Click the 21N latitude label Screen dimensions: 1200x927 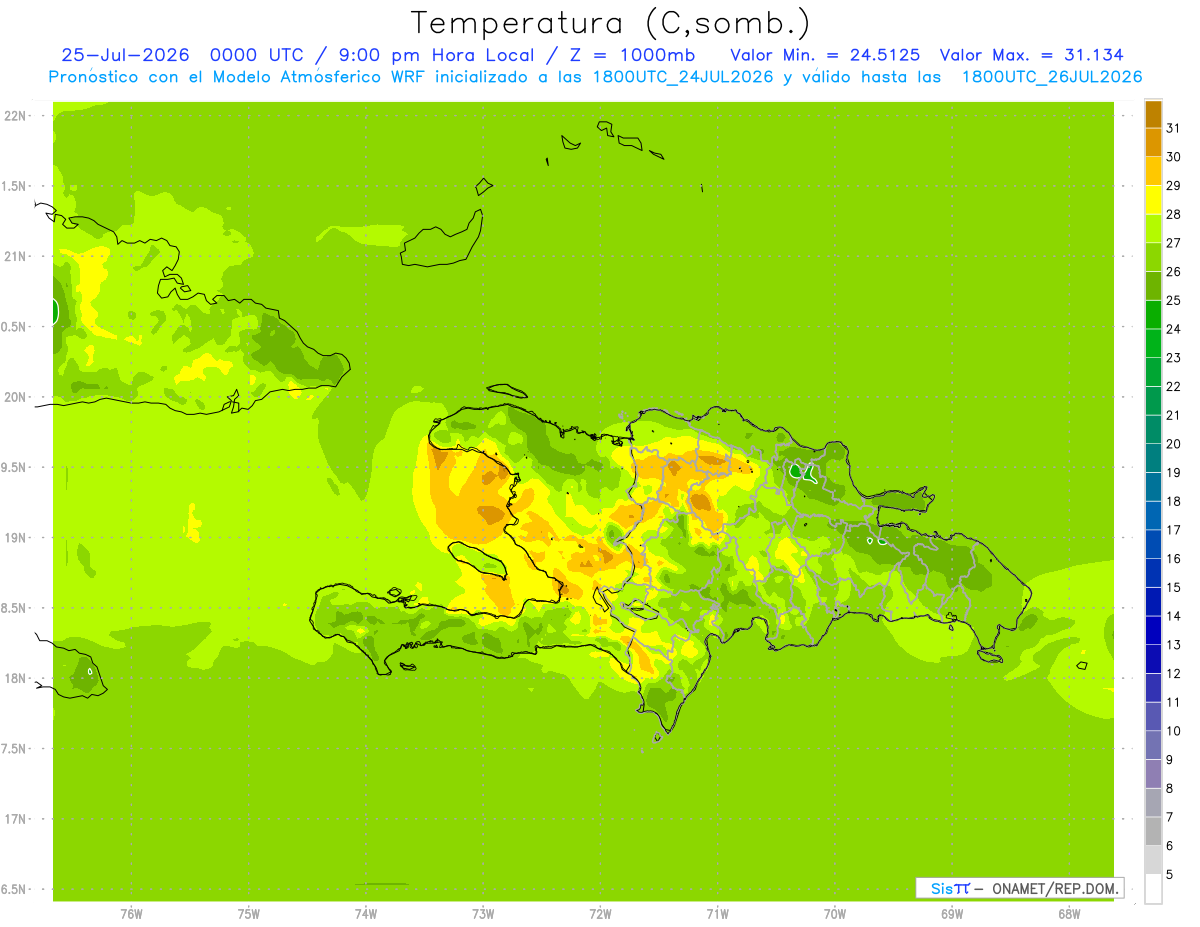pos(15,257)
